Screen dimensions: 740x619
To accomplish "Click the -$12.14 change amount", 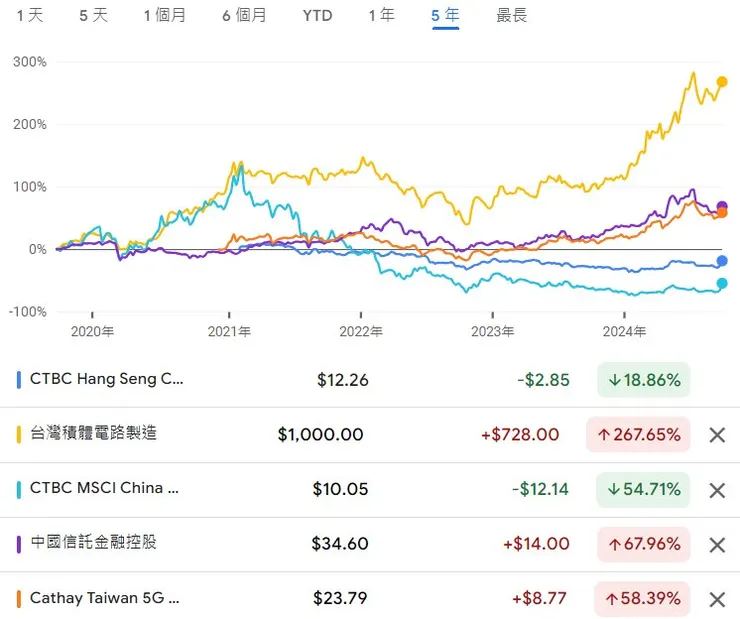I will pos(540,489).
